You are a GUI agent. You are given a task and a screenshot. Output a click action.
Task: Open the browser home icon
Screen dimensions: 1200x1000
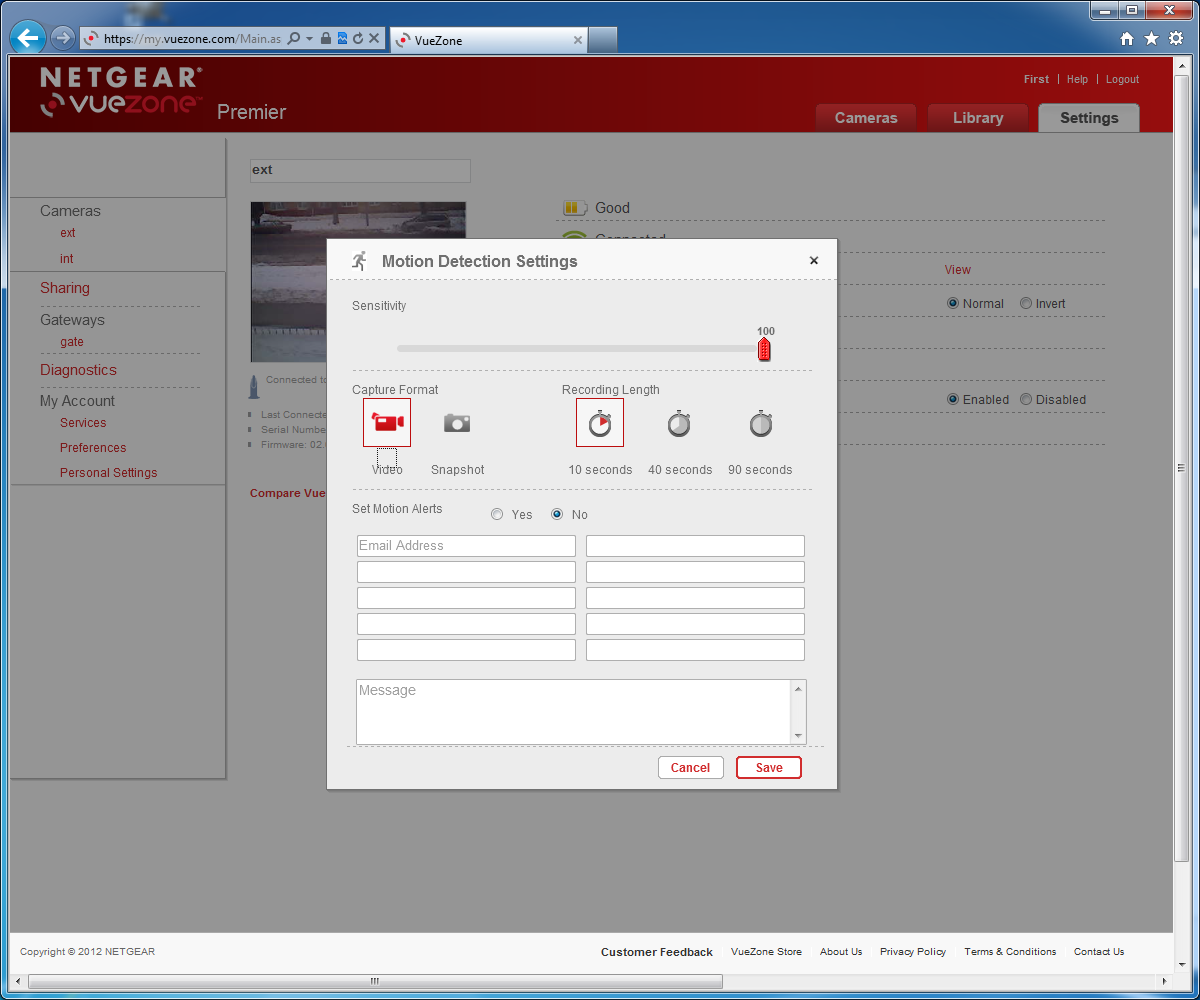click(x=1127, y=39)
